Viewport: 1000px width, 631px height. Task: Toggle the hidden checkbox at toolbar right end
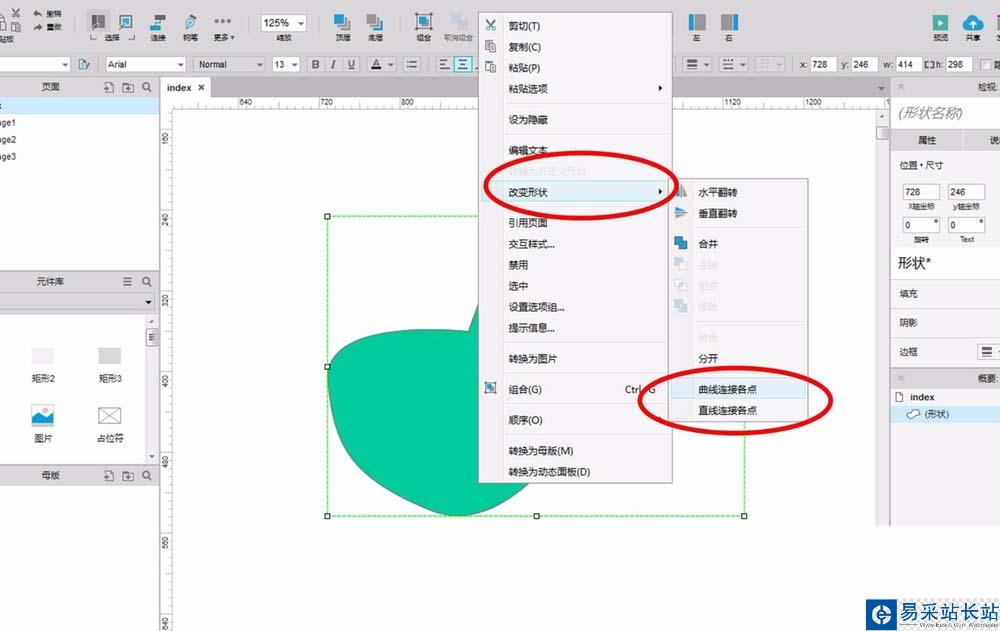click(986, 64)
